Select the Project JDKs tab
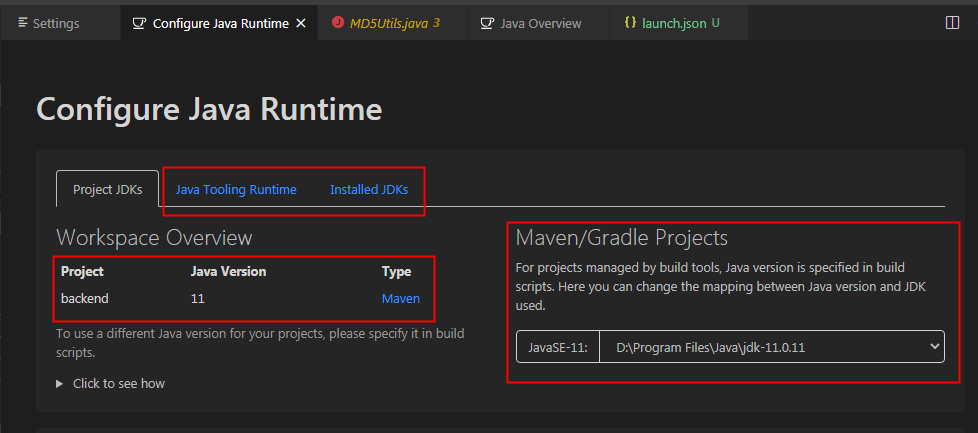The image size is (978, 433). (107, 189)
